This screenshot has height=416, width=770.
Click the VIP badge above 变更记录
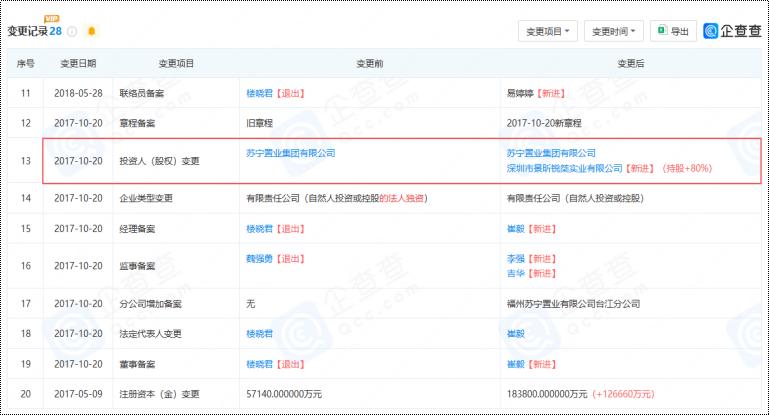coord(52,19)
